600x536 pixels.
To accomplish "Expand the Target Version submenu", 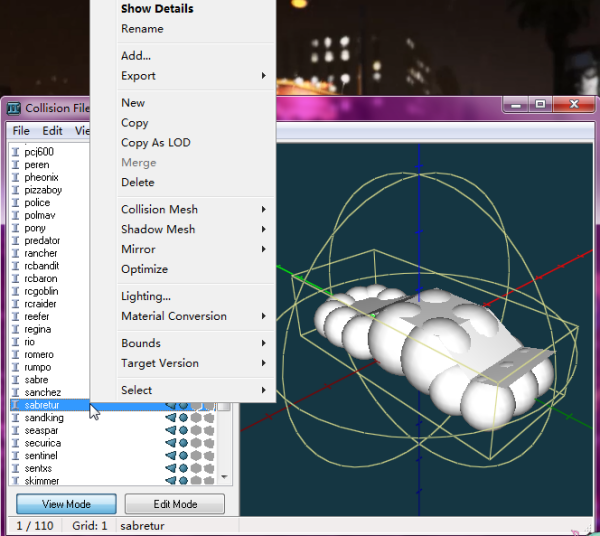I will click(196, 363).
